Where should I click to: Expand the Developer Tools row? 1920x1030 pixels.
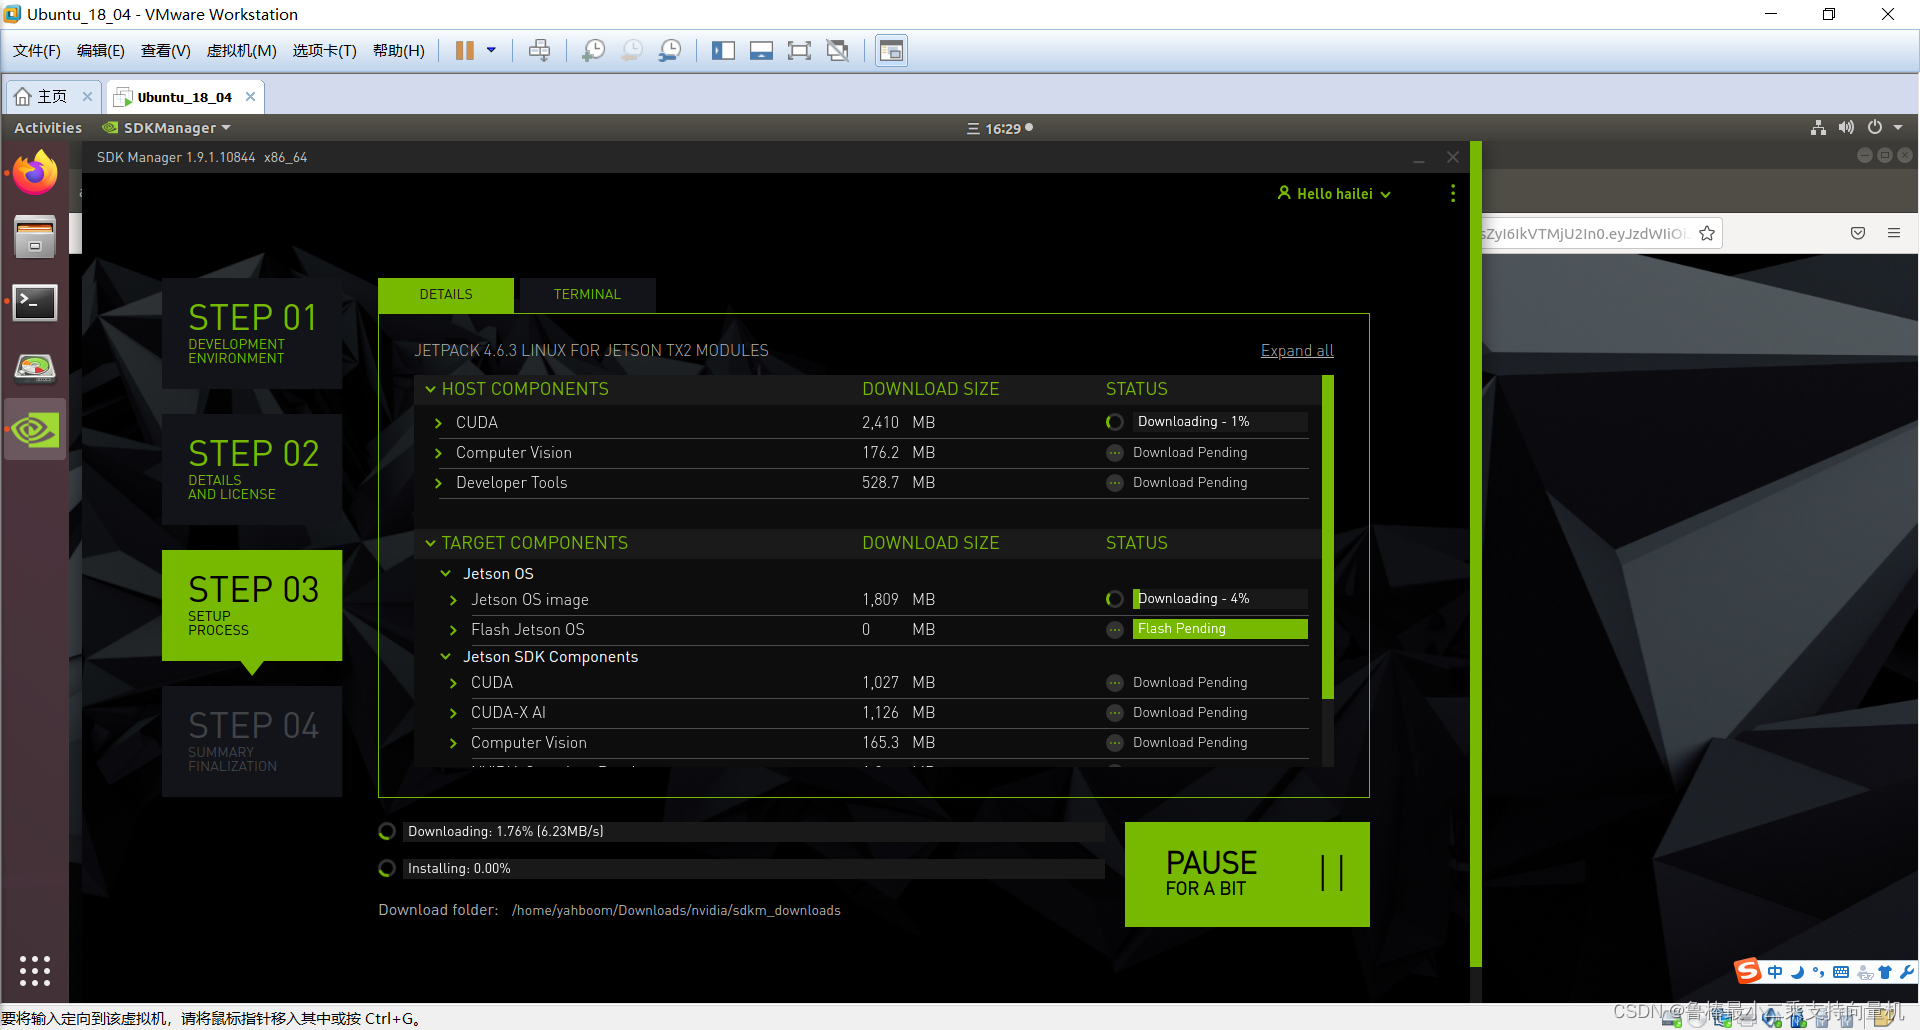(x=438, y=483)
